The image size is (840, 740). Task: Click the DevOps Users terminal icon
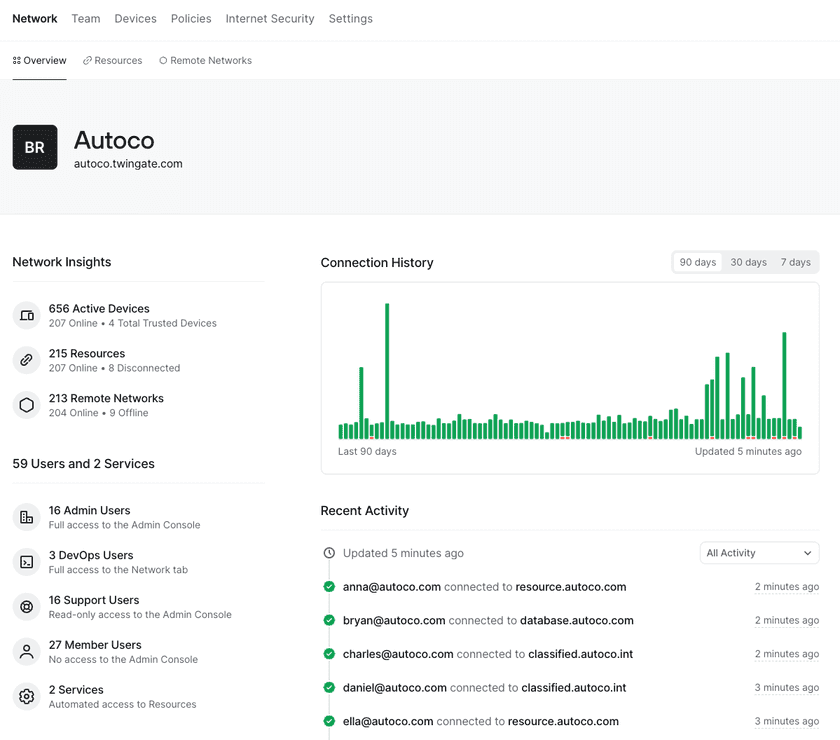26,562
